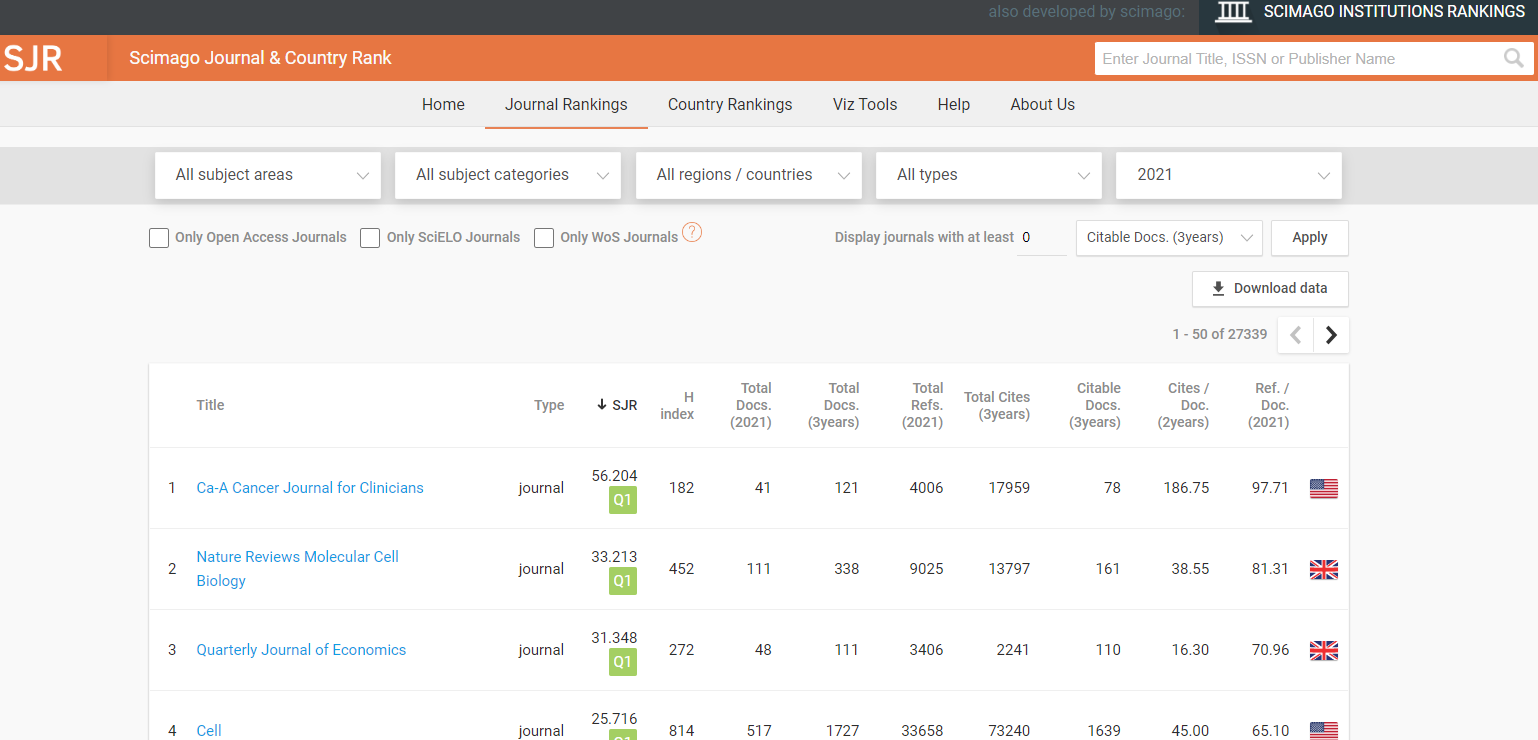Viewport: 1538px width, 740px height.
Task: Click the Apply button
Action: (x=1310, y=238)
